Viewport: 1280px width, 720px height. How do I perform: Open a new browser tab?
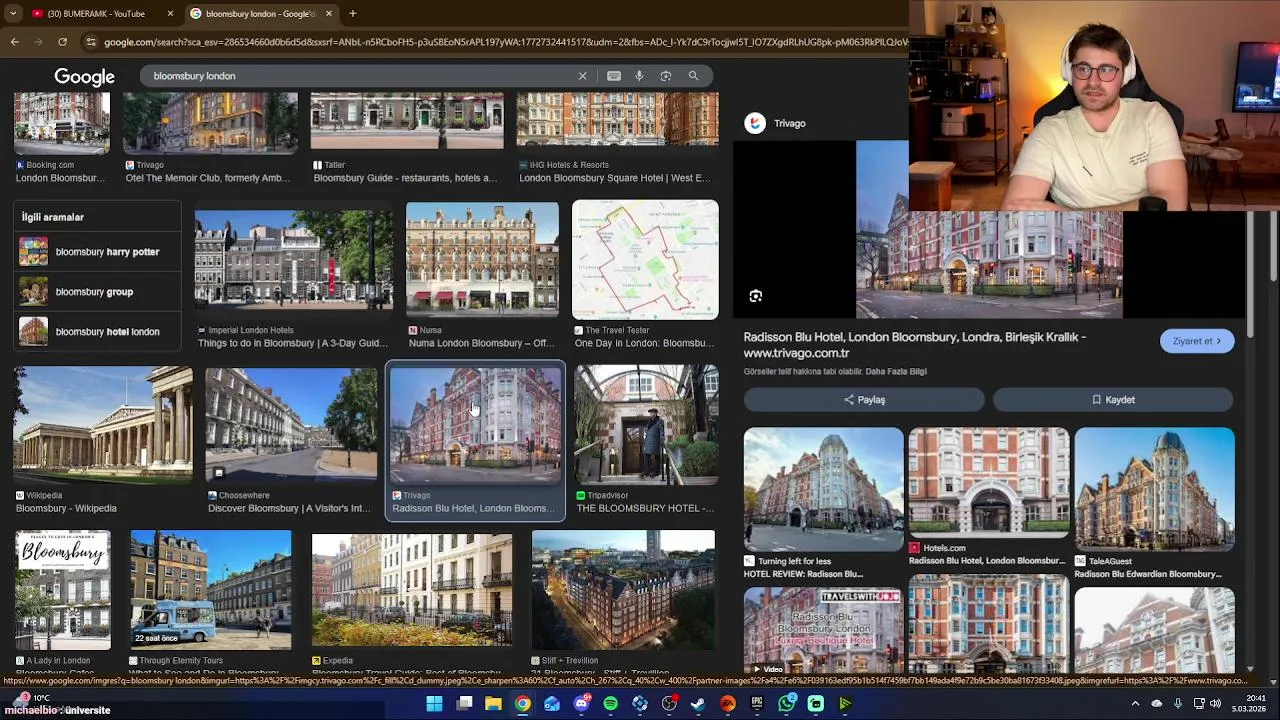(352, 13)
